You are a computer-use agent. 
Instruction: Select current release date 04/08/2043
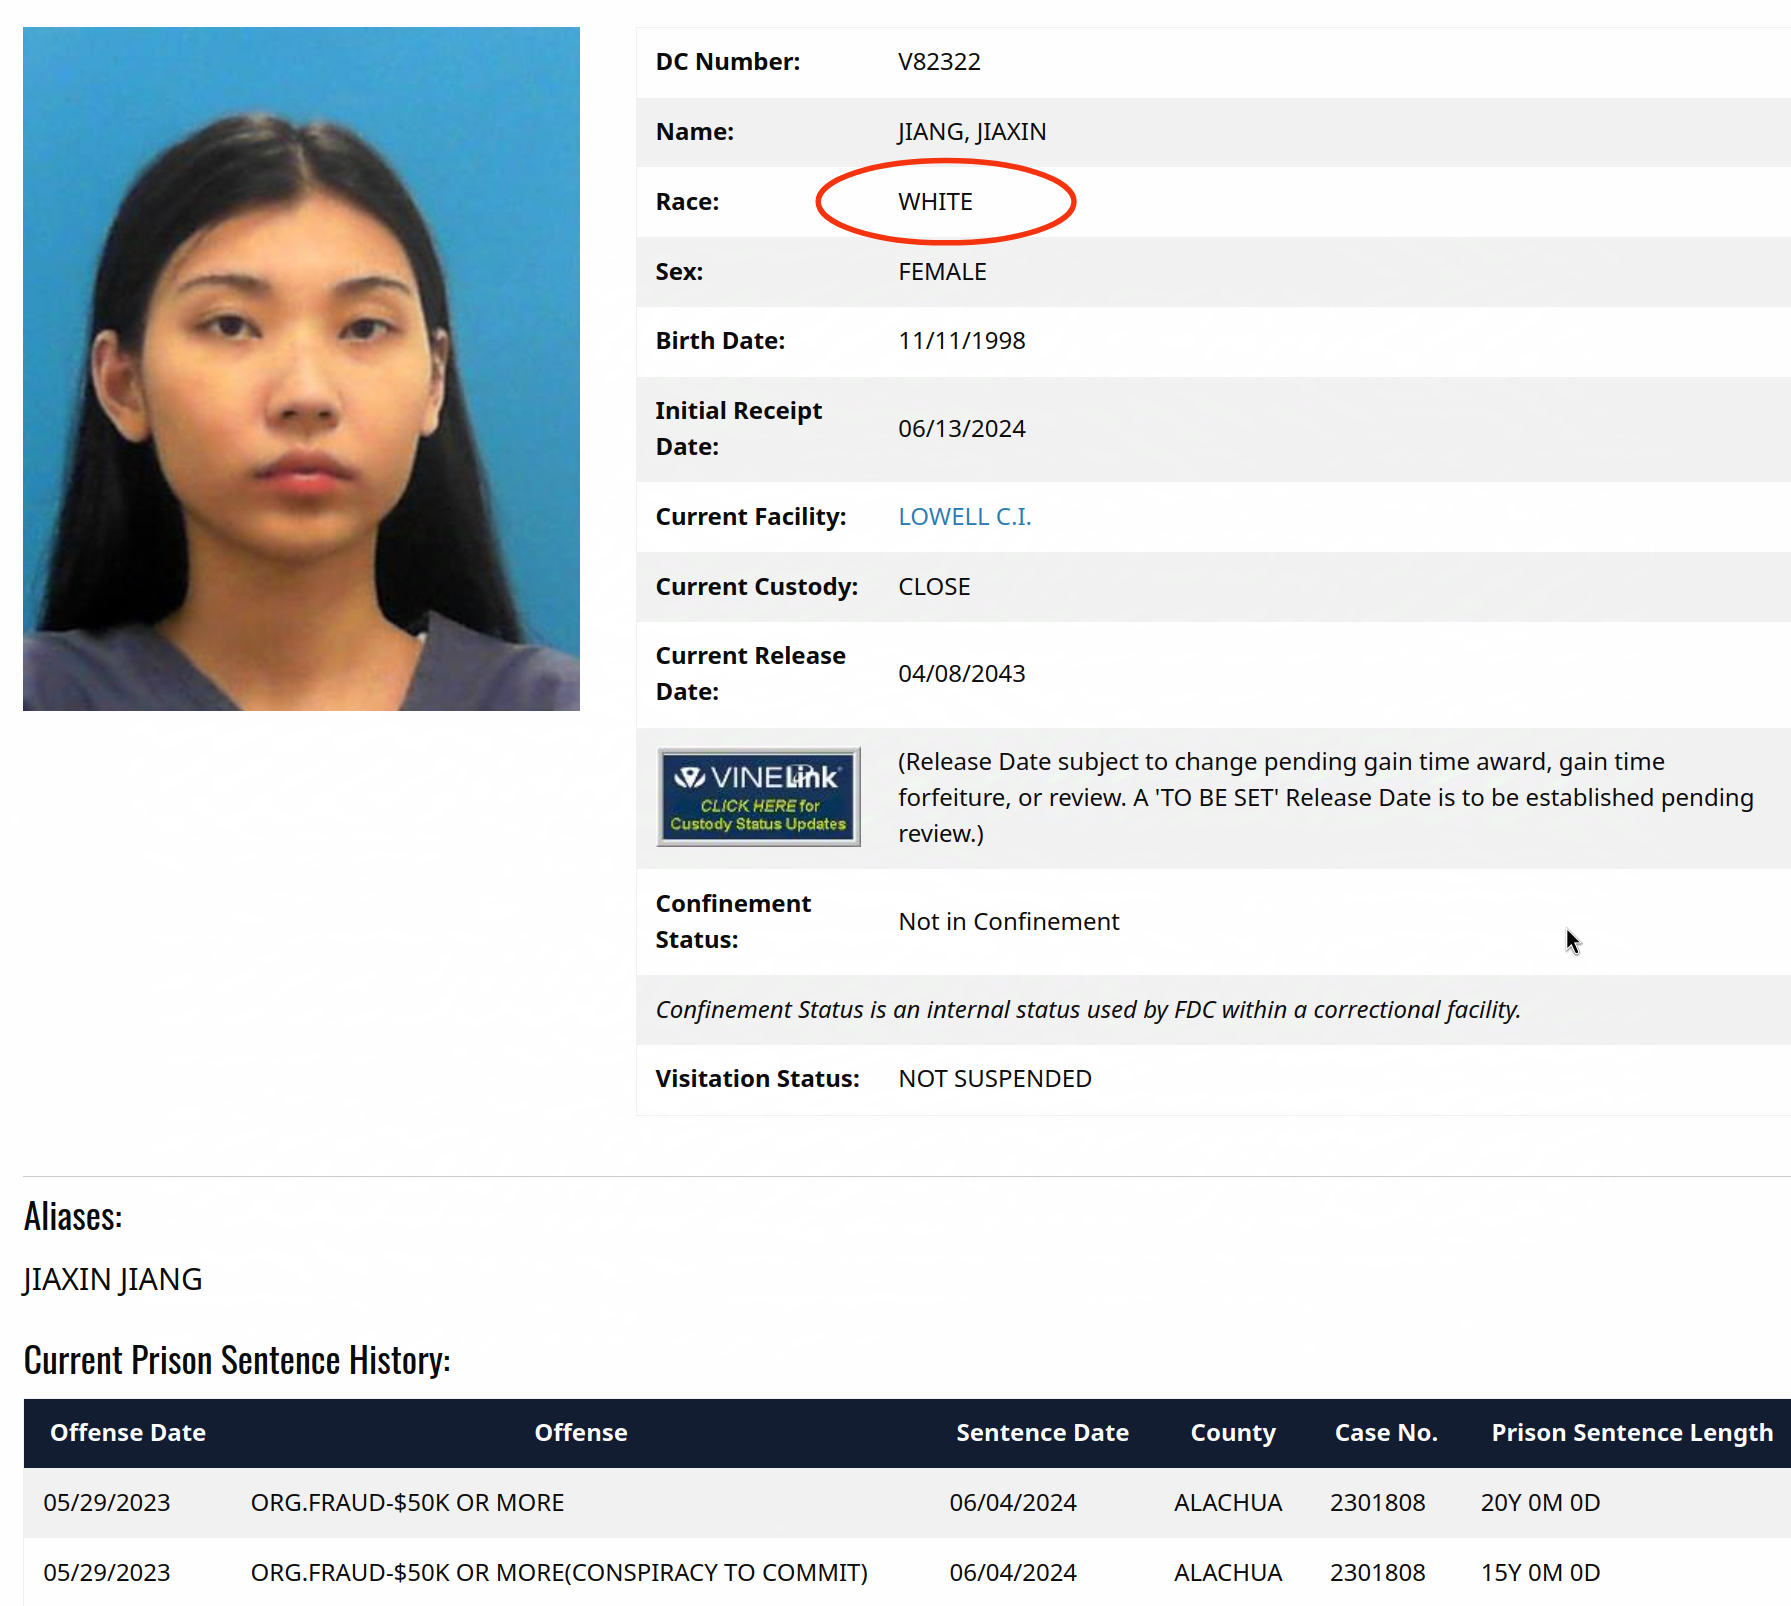click(x=962, y=674)
